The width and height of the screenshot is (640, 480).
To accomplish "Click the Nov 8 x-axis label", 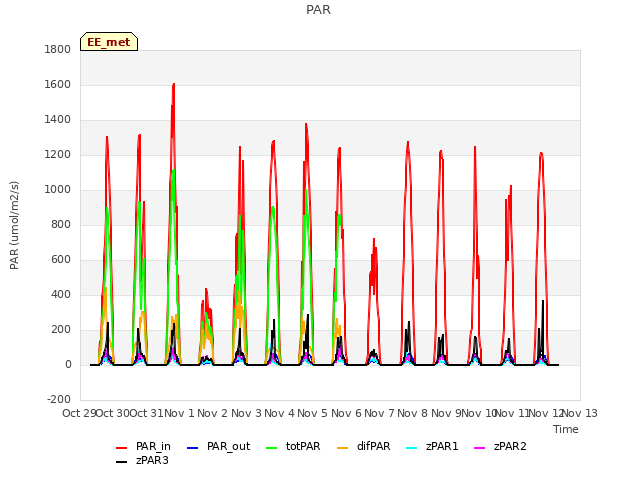I will coord(413,413).
